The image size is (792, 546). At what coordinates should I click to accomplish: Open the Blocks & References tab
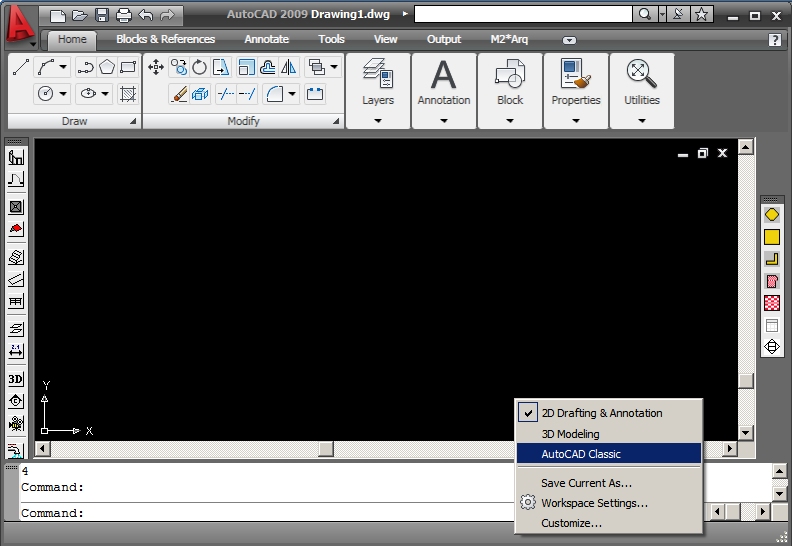[x=165, y=39]
